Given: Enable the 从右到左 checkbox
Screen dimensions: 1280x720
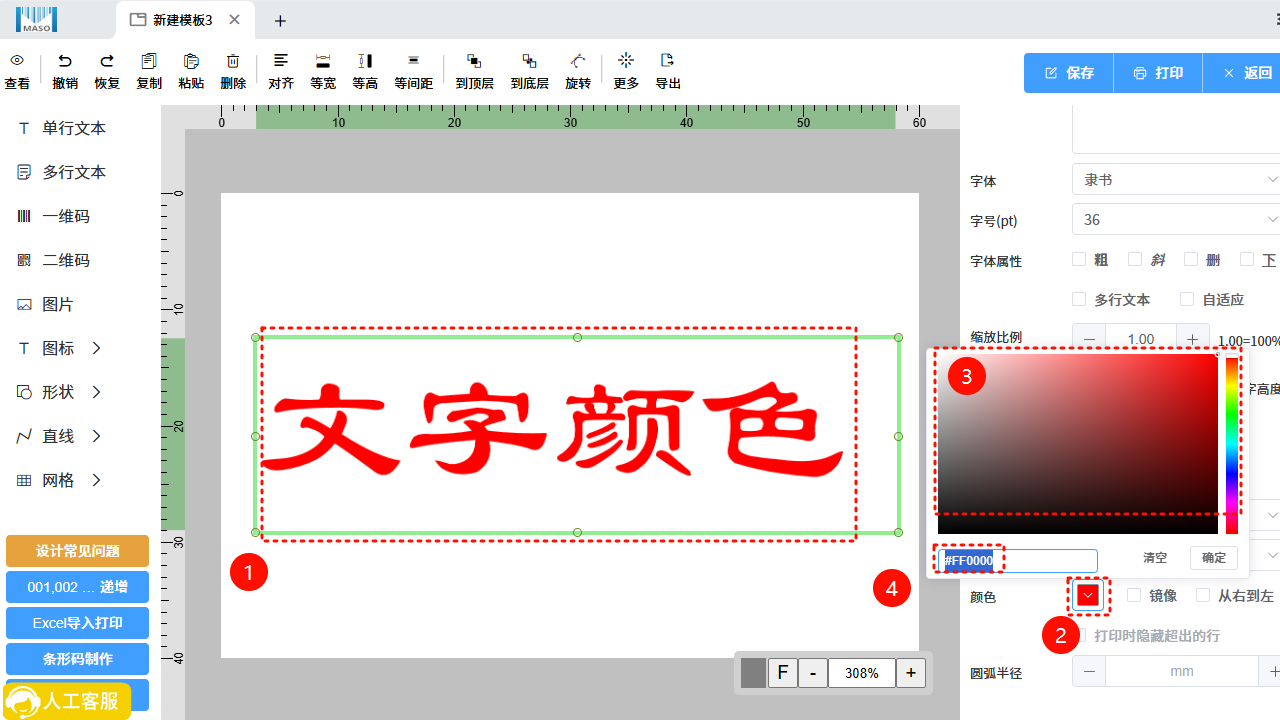Looking at the screenshot, I should [x=1203, y=595].
